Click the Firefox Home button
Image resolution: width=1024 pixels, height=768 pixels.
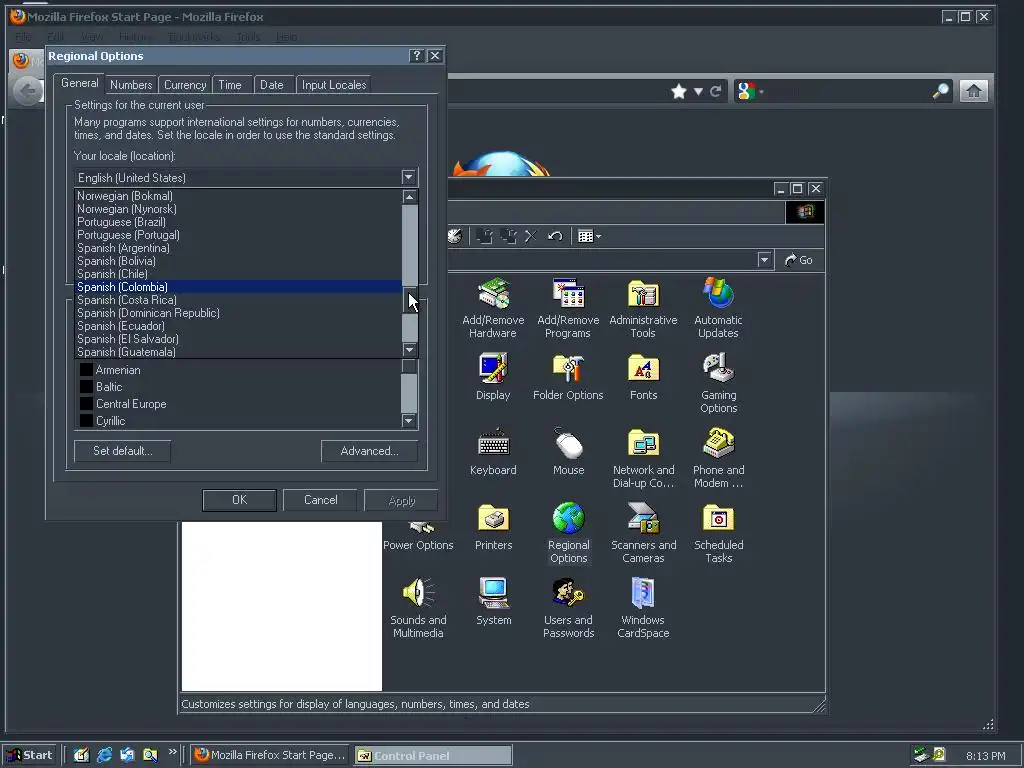tap(973, 91)
